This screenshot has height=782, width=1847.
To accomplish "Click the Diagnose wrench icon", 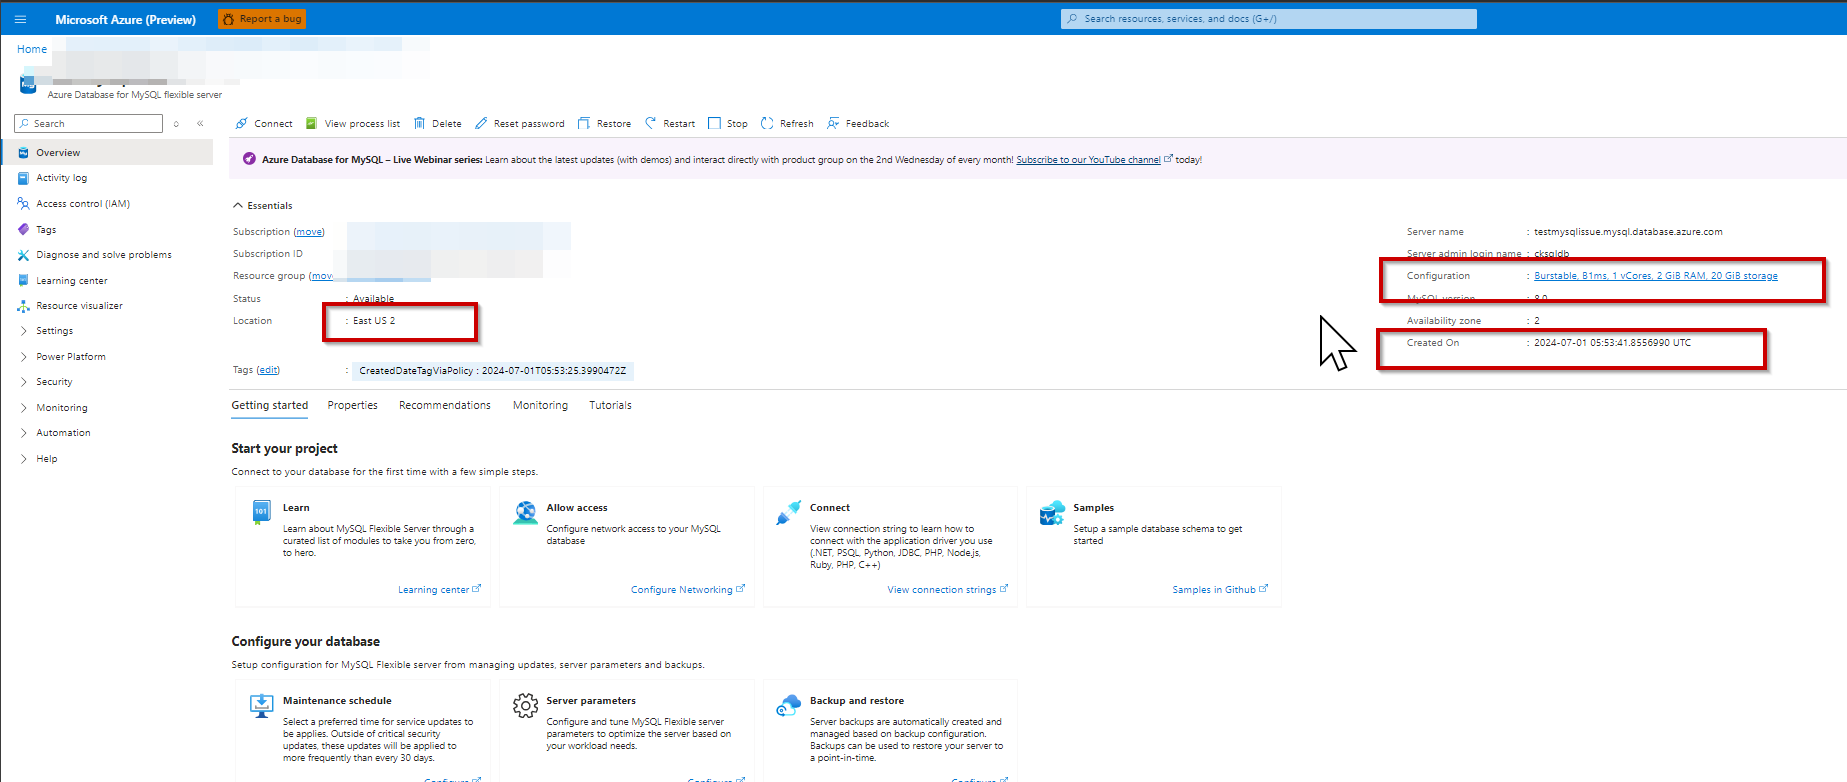I will point(23,255).
